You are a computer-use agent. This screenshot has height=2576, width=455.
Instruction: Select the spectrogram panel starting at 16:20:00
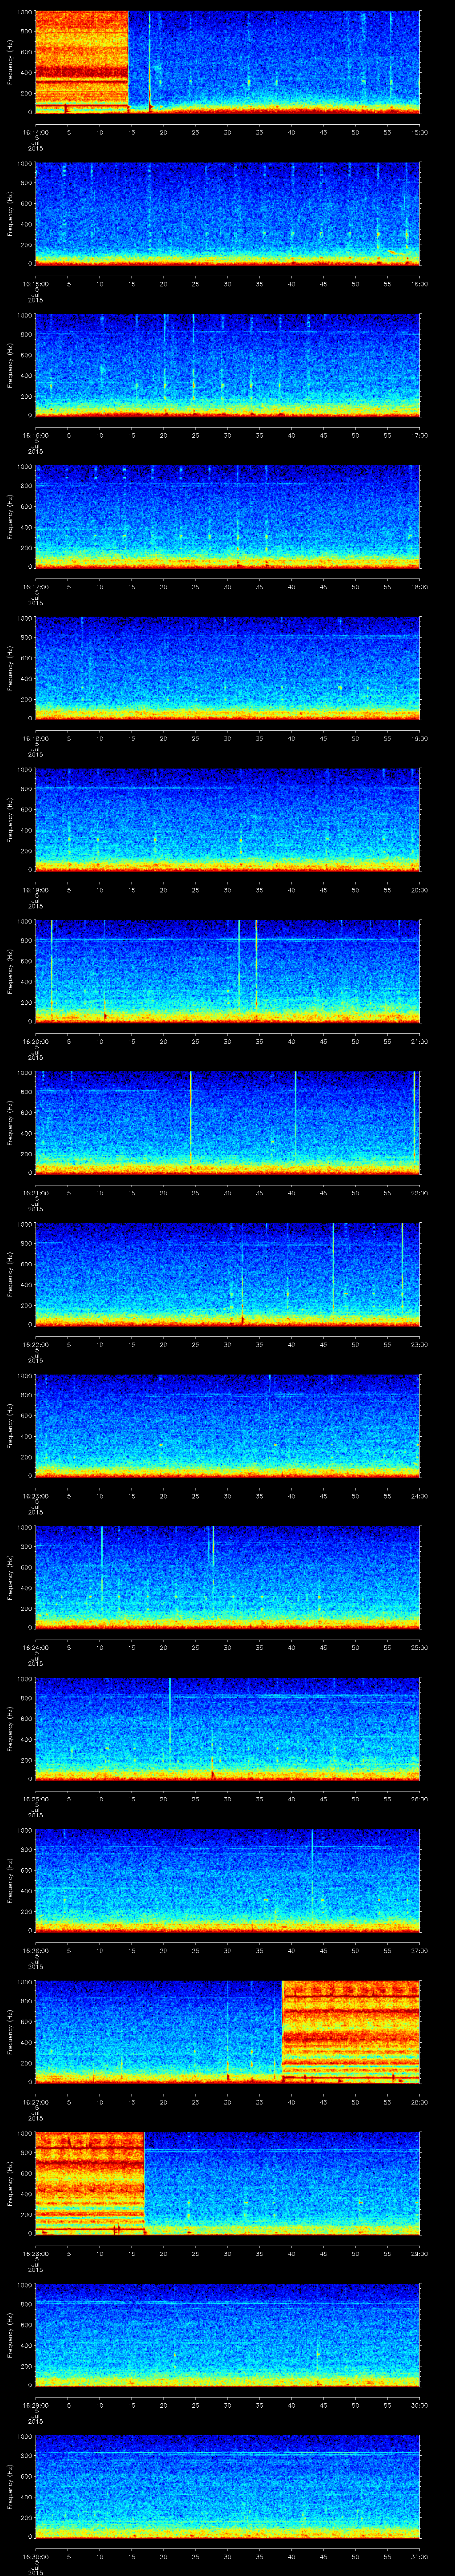pos(227,971)
